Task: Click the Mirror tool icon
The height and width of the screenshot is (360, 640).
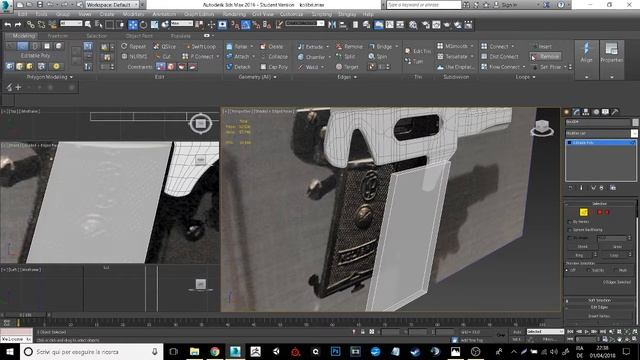Action: pos(332,25)
